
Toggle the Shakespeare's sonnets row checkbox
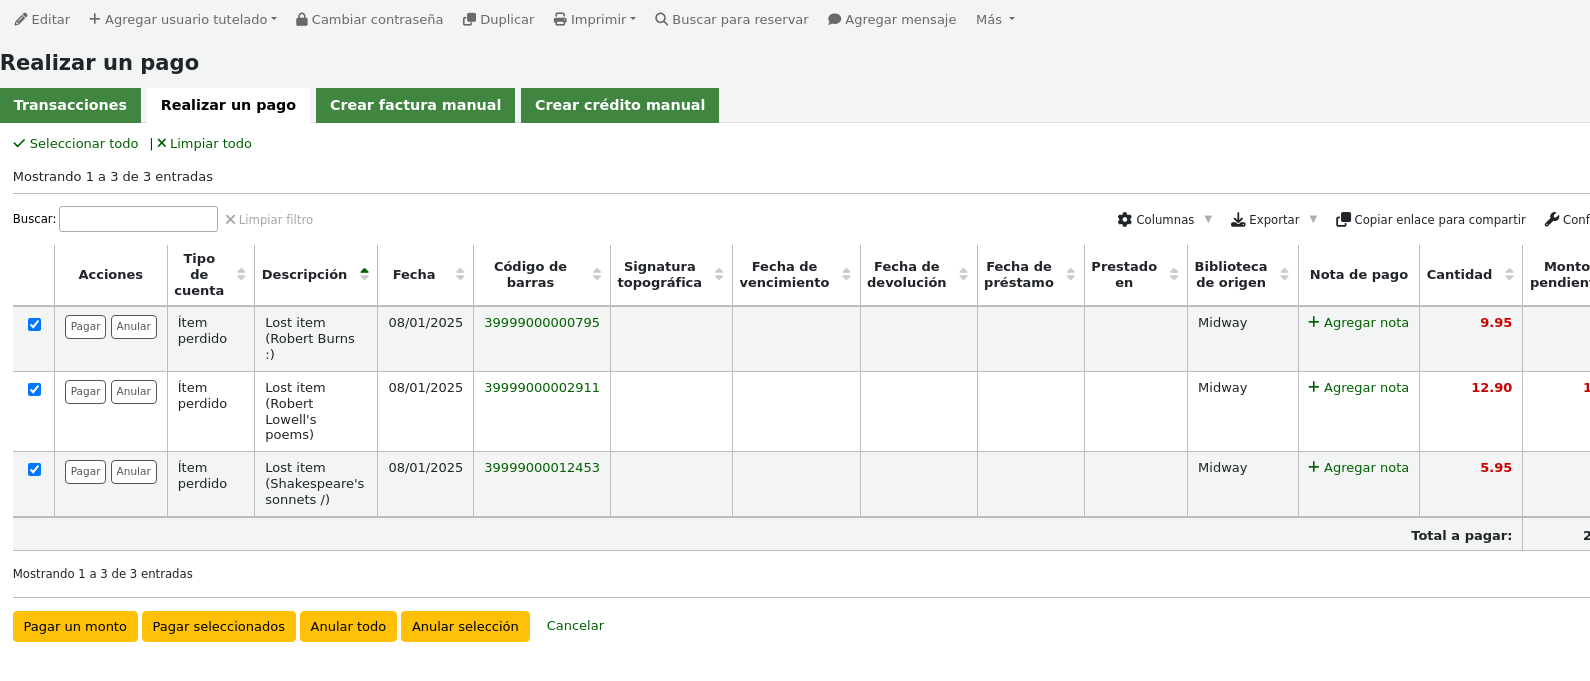(x=35, y=469)
